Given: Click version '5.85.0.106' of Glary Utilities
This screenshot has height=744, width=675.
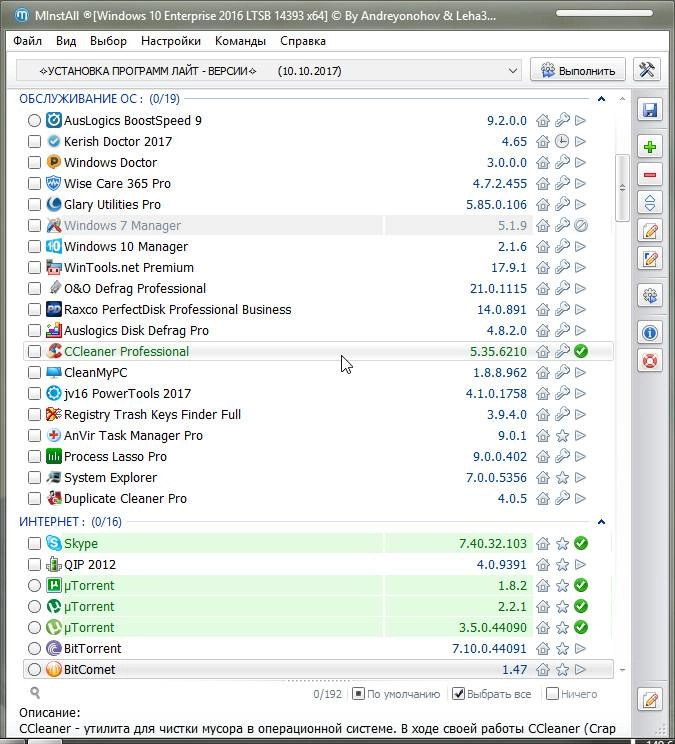Looking at the screenshot, I should (x=496, y=205).
